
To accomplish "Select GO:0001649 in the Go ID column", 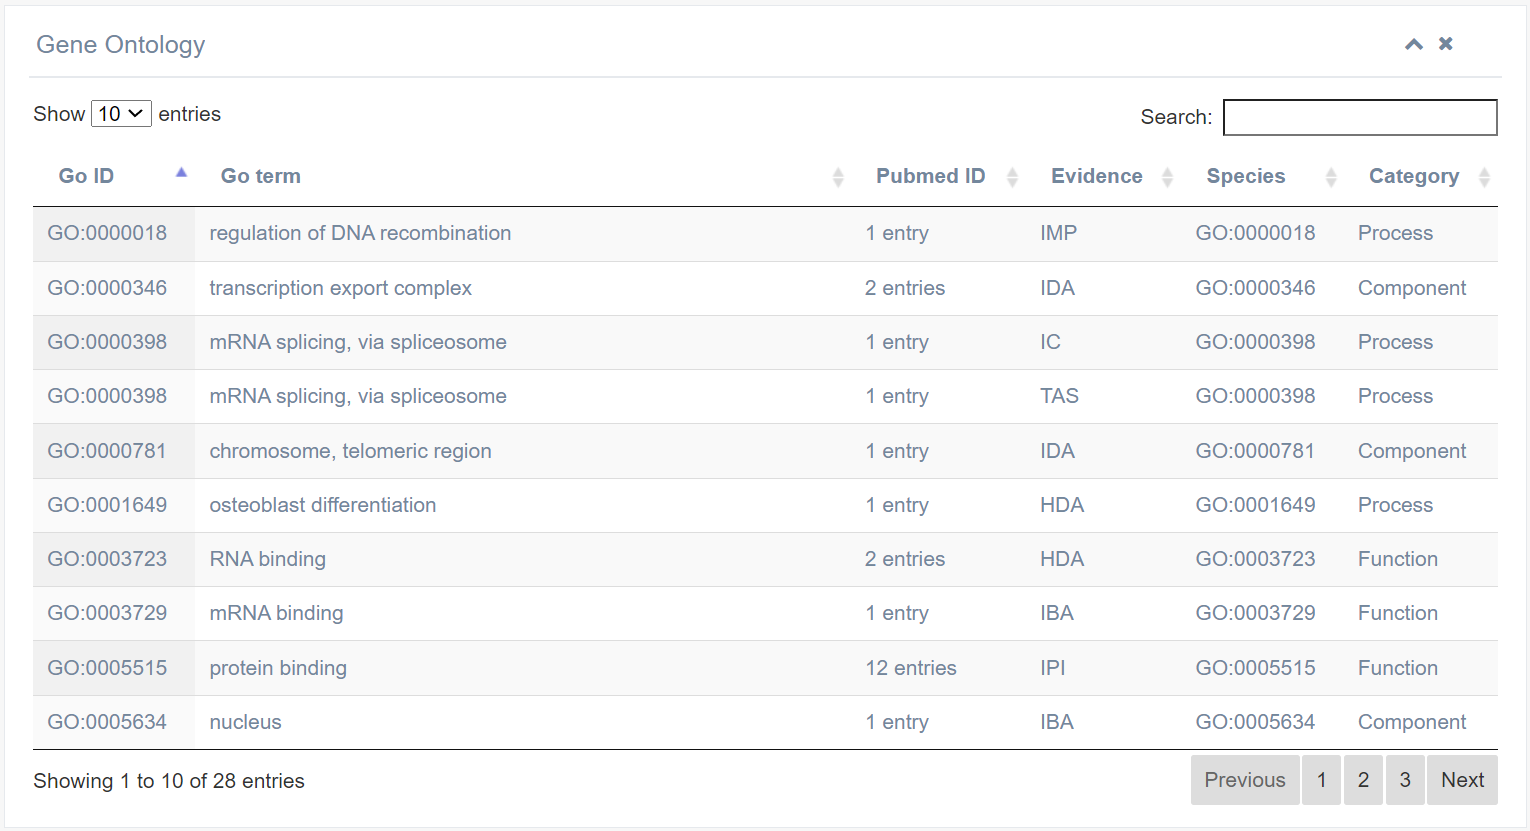I will click(x=107, y=505).
